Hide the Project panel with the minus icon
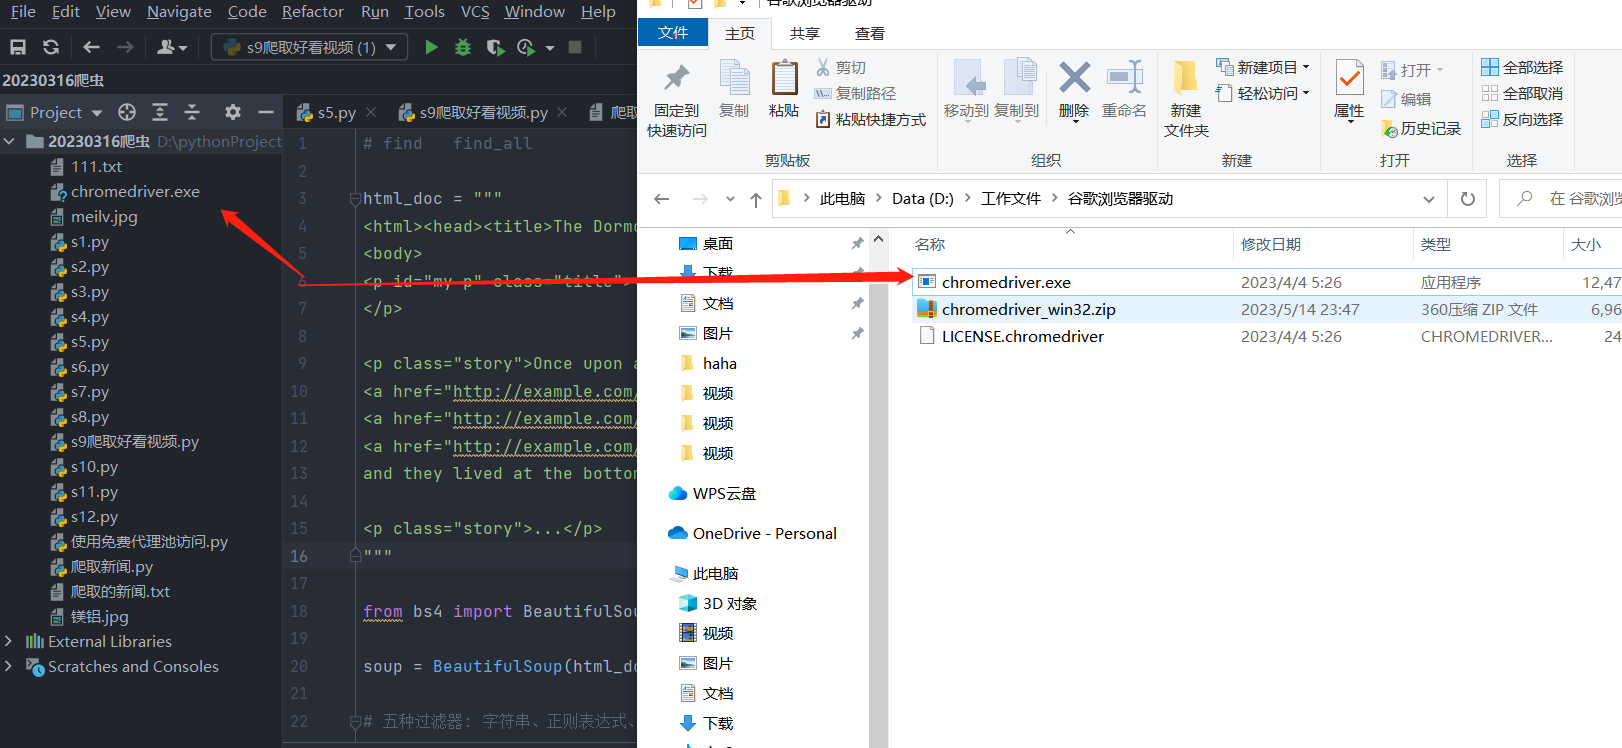 [x=266, y=112]
